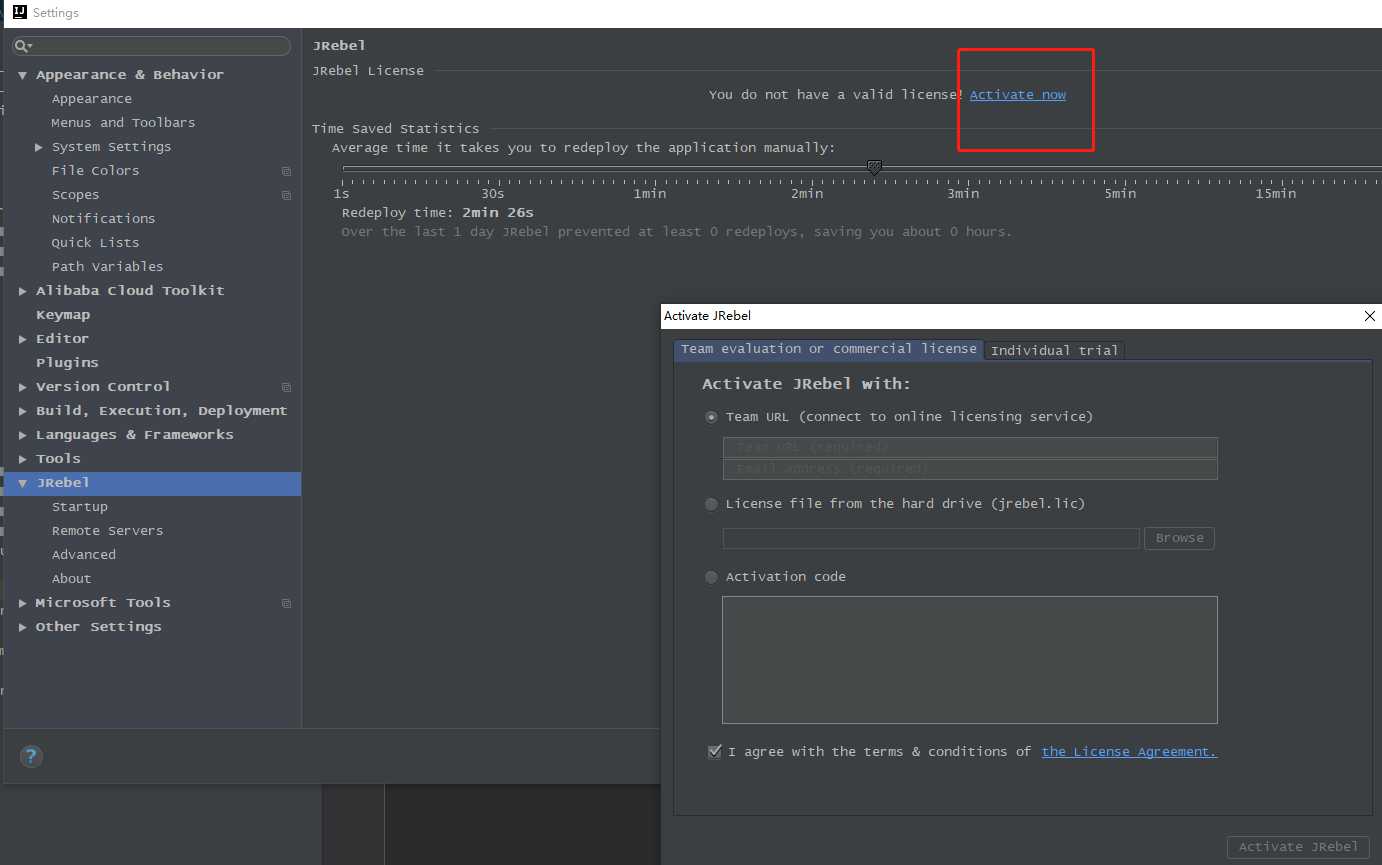Open the Keymap settings page
Viewport: 1382px width, 865px height.
63,315
